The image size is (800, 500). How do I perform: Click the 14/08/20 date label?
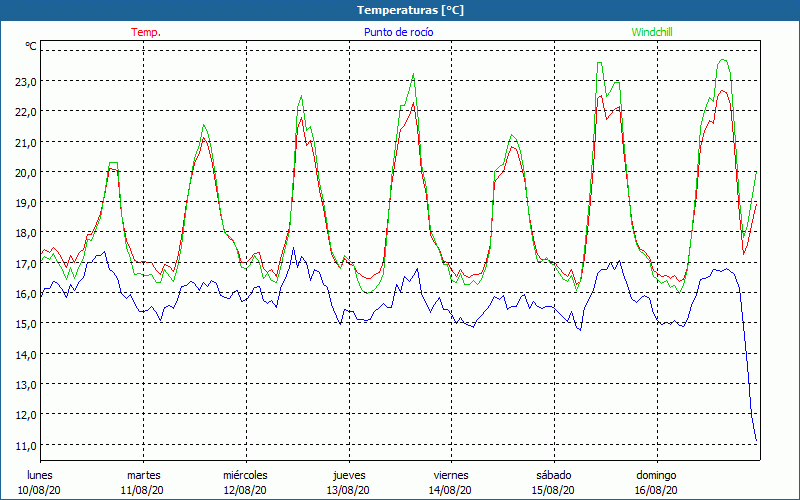click(x=451, y=490)
